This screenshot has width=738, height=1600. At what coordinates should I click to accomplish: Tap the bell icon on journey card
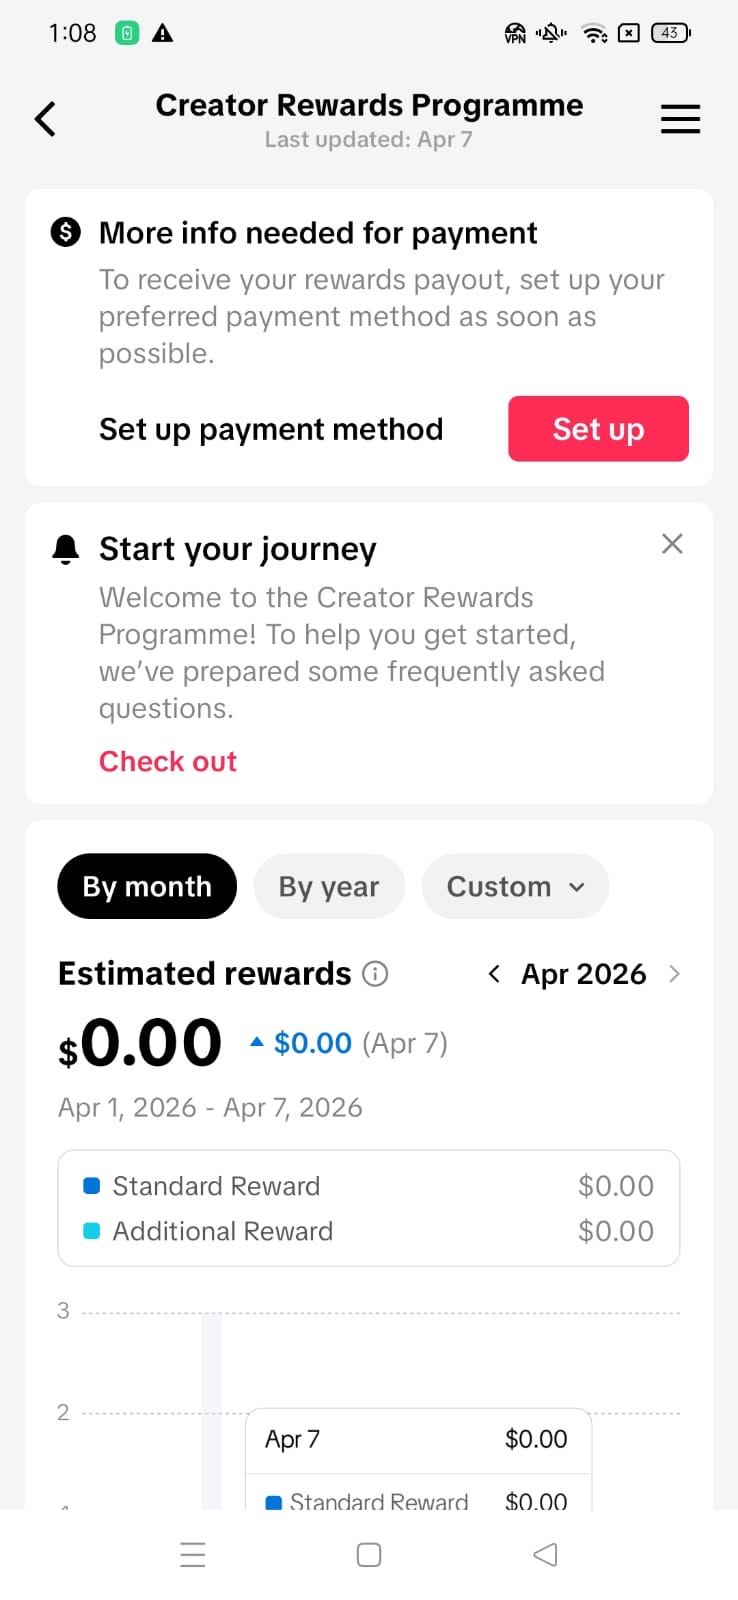[66, 549]
